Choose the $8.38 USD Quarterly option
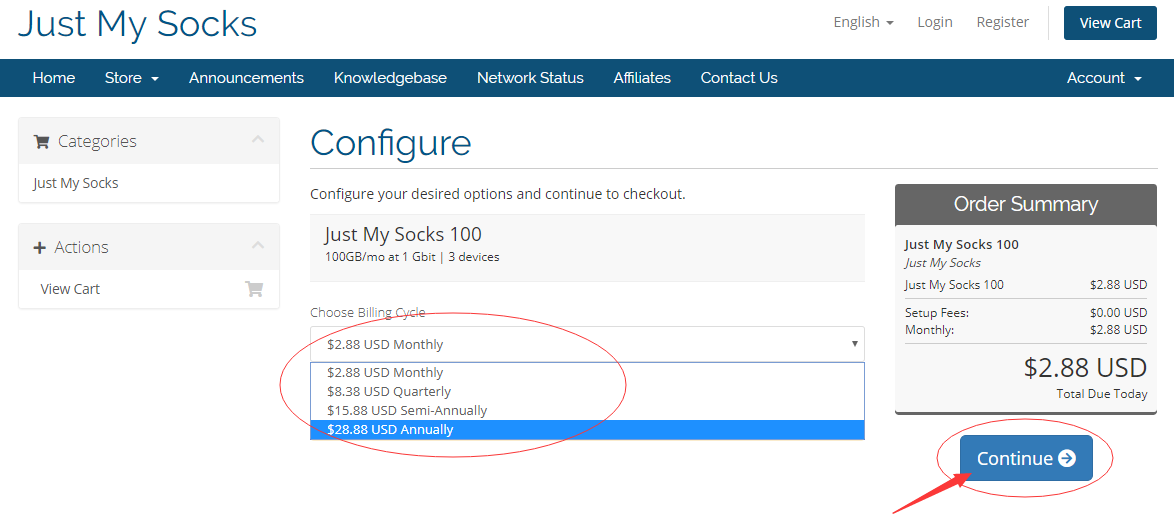Screen dimensions: 1174x524 pos(389,392)
